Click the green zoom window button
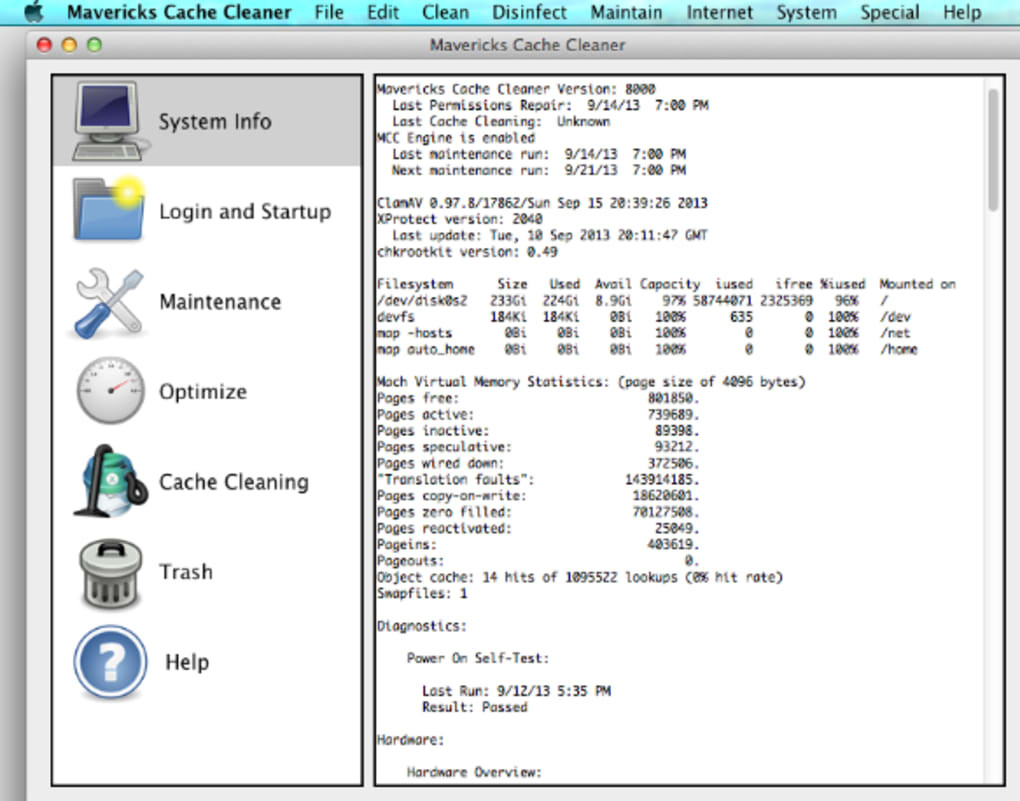 94,45
